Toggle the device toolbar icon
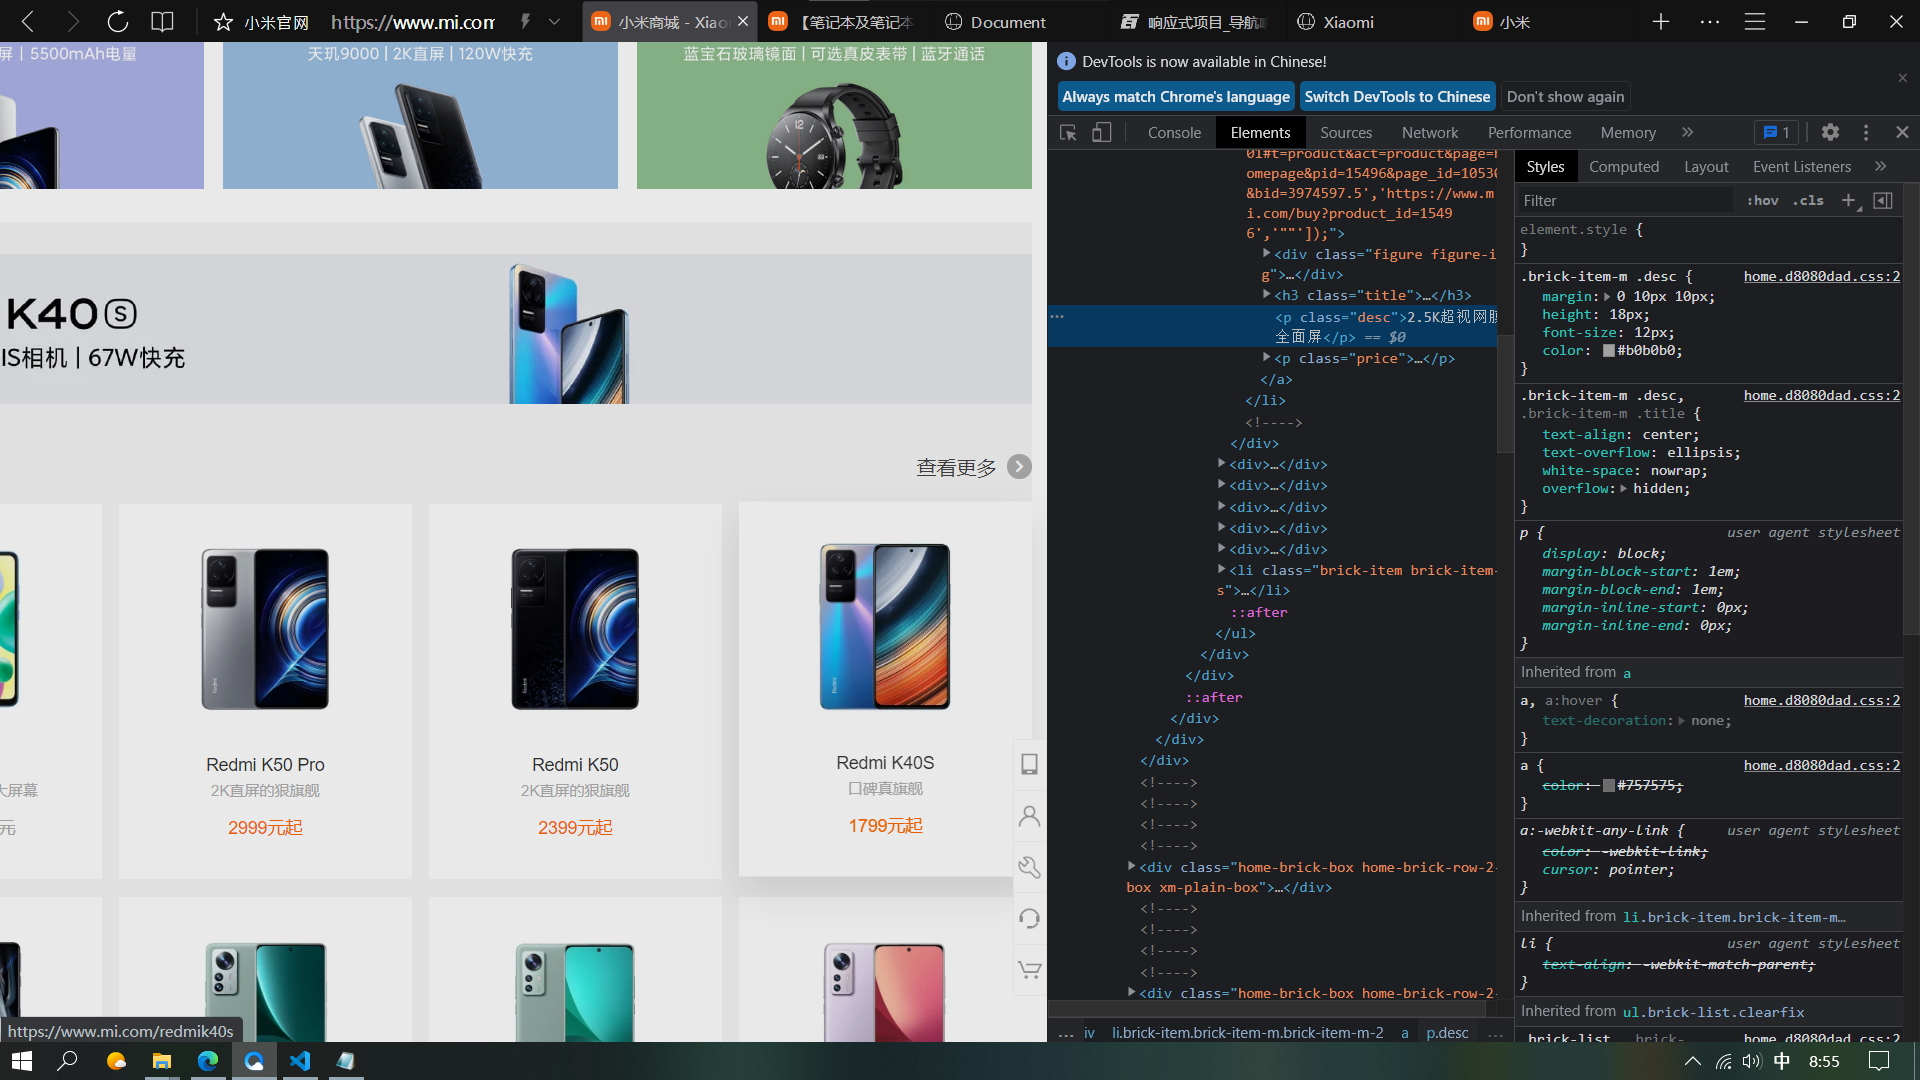Screen dimensions: 1920x1080 pos(1101,132)
